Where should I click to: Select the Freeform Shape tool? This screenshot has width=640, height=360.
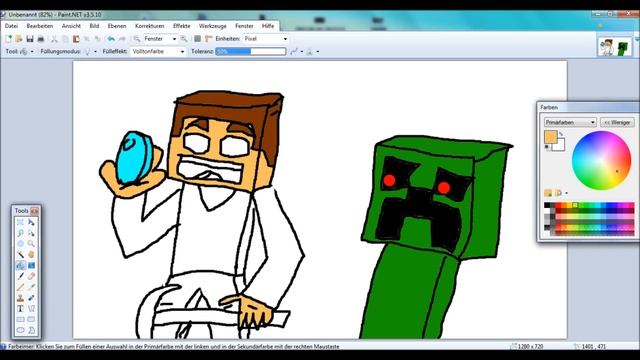pos(31,330)
